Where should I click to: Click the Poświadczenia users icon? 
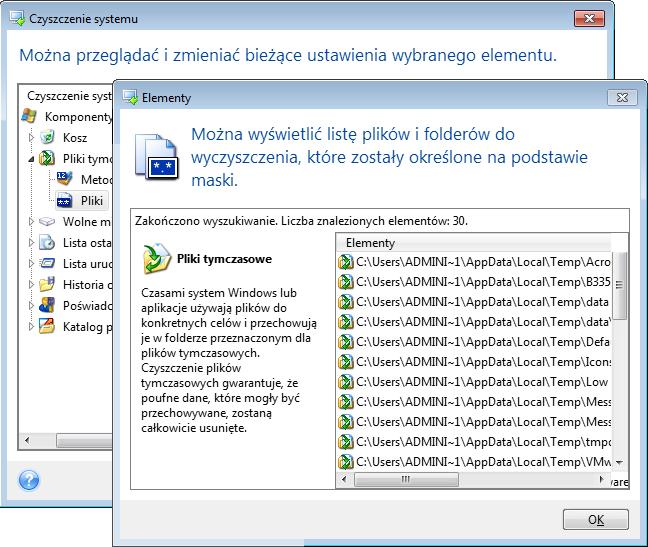[x=47, y=305]
